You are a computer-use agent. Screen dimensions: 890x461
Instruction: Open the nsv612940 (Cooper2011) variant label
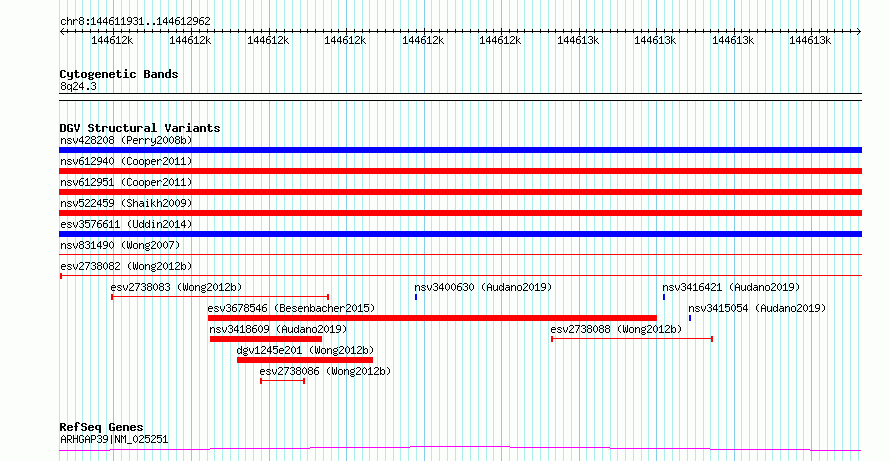click(126, 161)
